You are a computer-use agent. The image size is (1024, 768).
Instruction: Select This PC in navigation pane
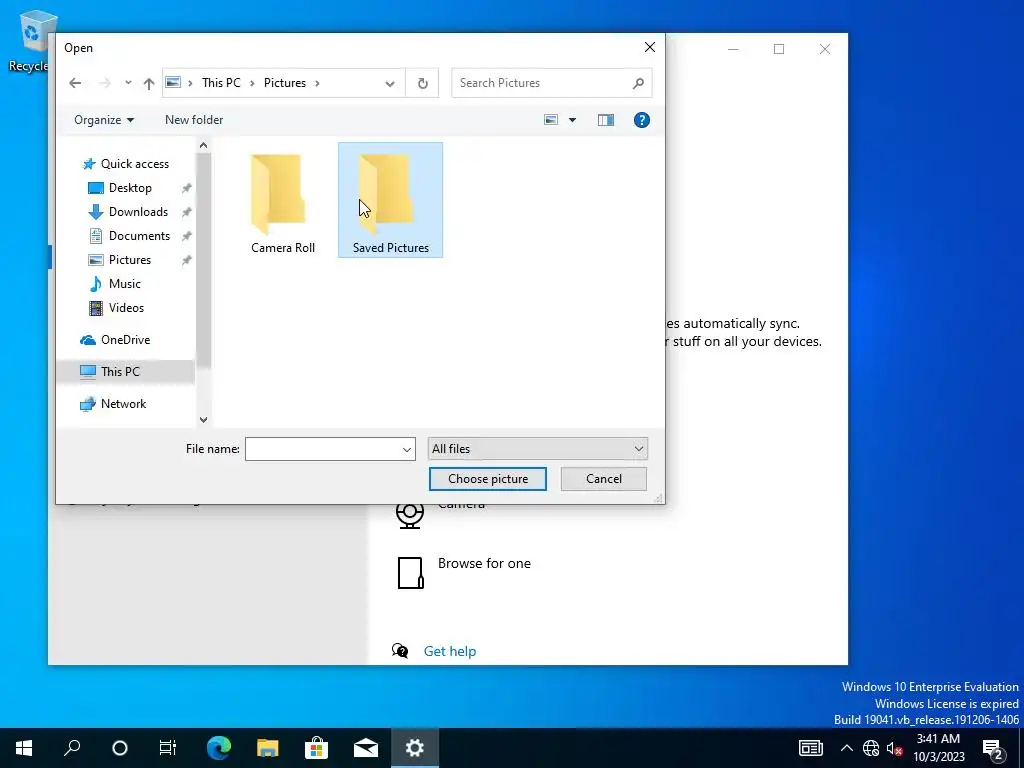[120, 372]
